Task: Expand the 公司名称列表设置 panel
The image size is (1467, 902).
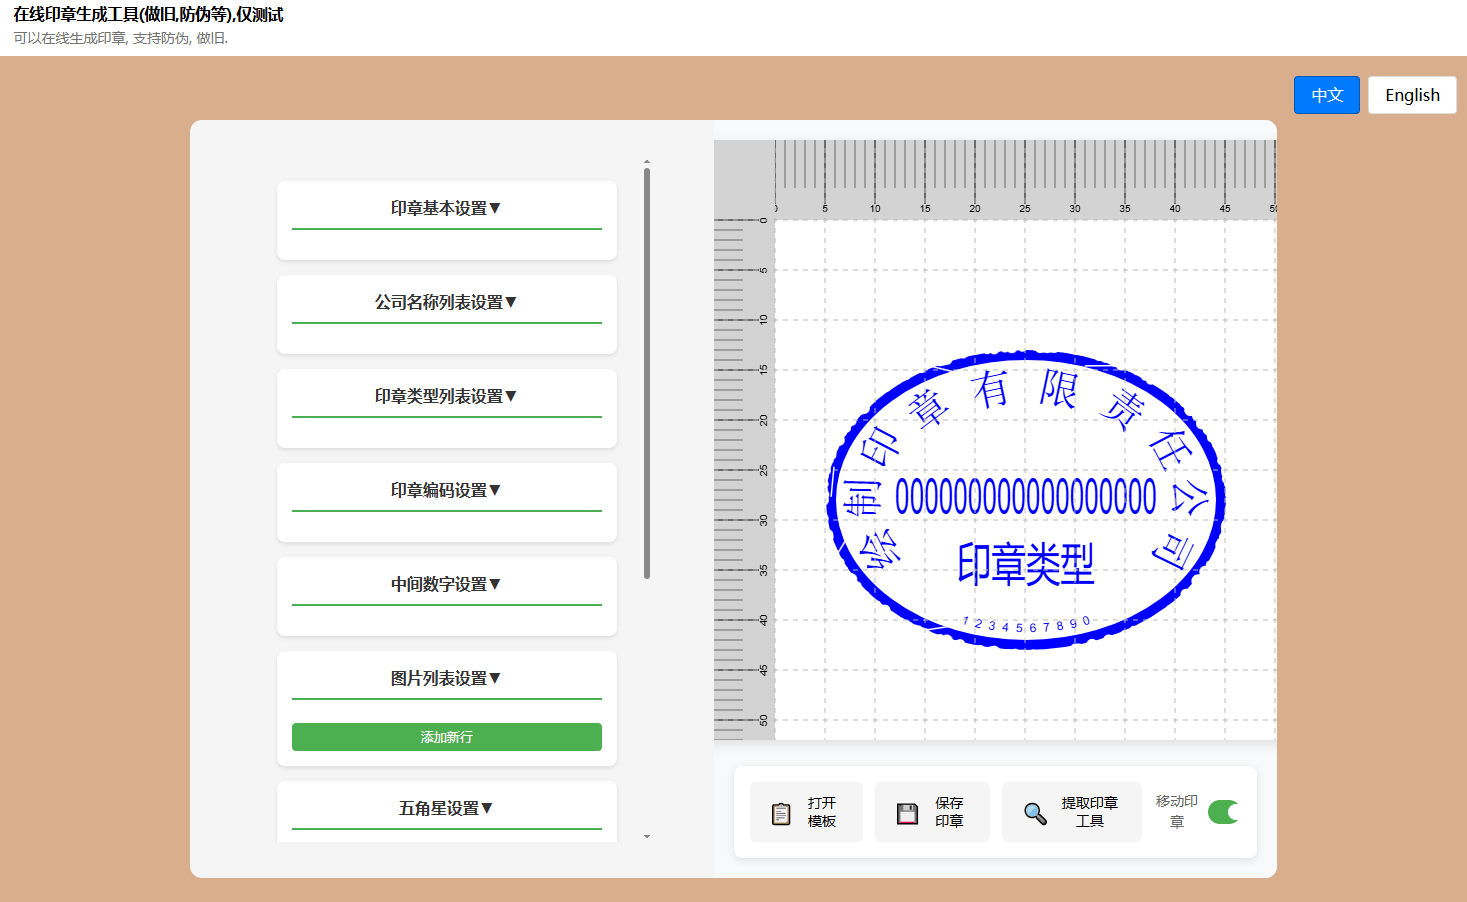Action: click(446, 301)
